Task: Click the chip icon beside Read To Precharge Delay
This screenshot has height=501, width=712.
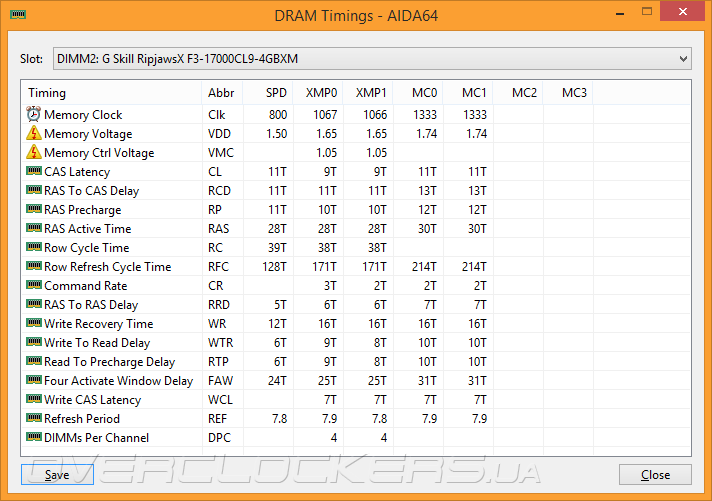Action: tap(34, 361)
